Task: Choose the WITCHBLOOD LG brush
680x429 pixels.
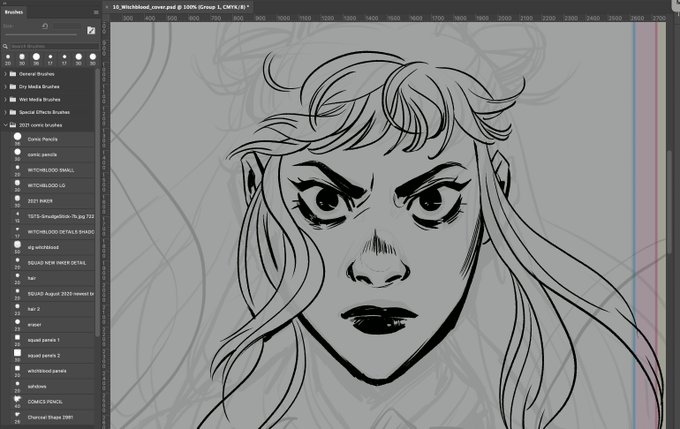Action: click(51, 186)
